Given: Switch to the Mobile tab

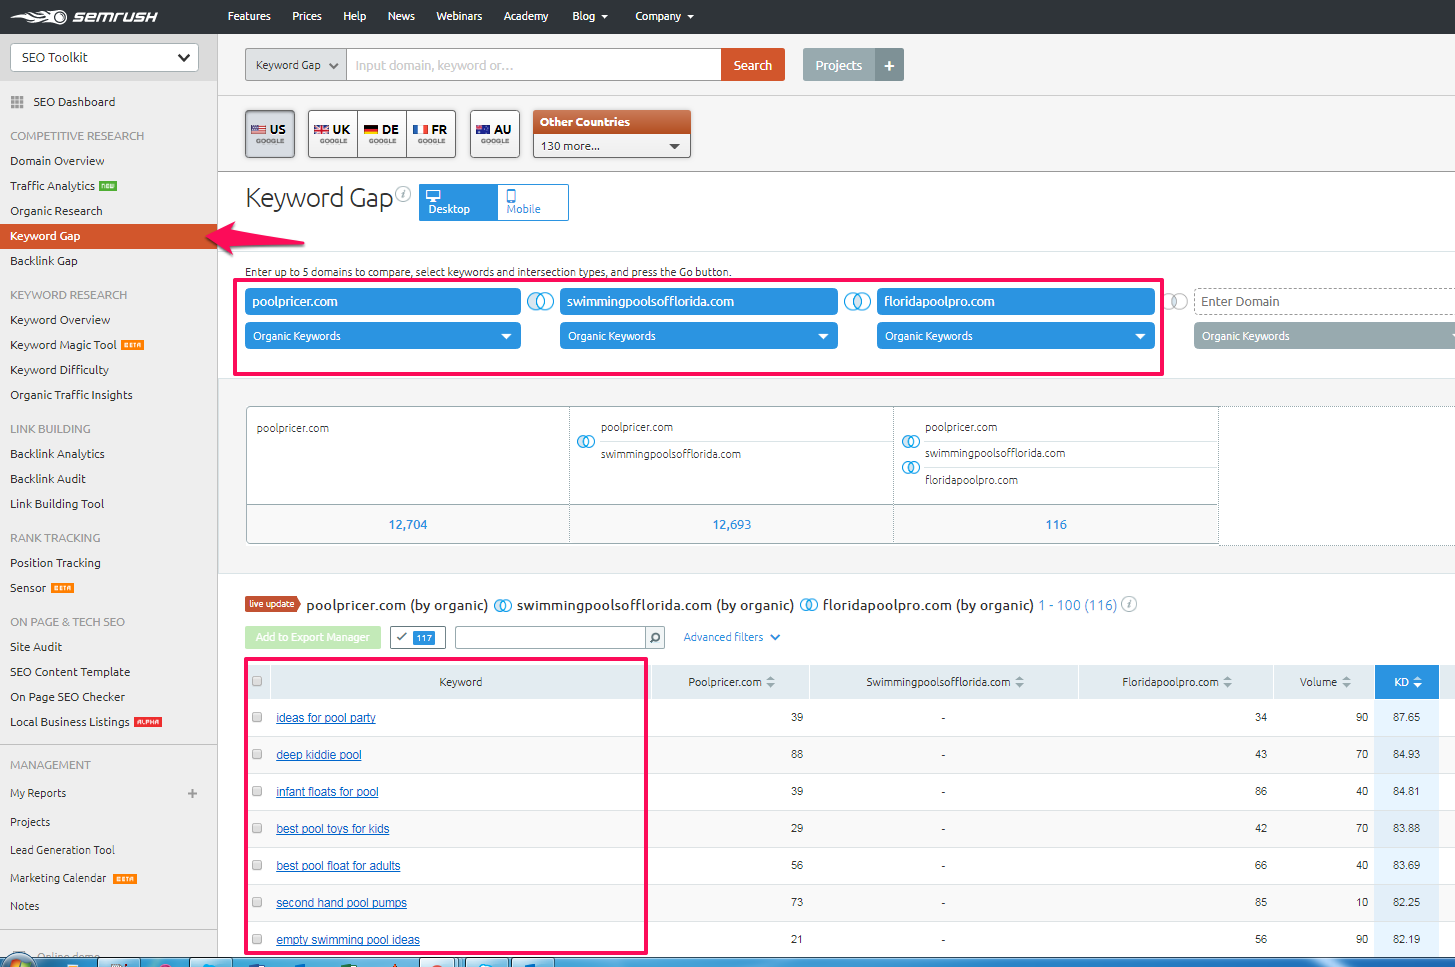Looking at the screenshot, I should (532, 202).
